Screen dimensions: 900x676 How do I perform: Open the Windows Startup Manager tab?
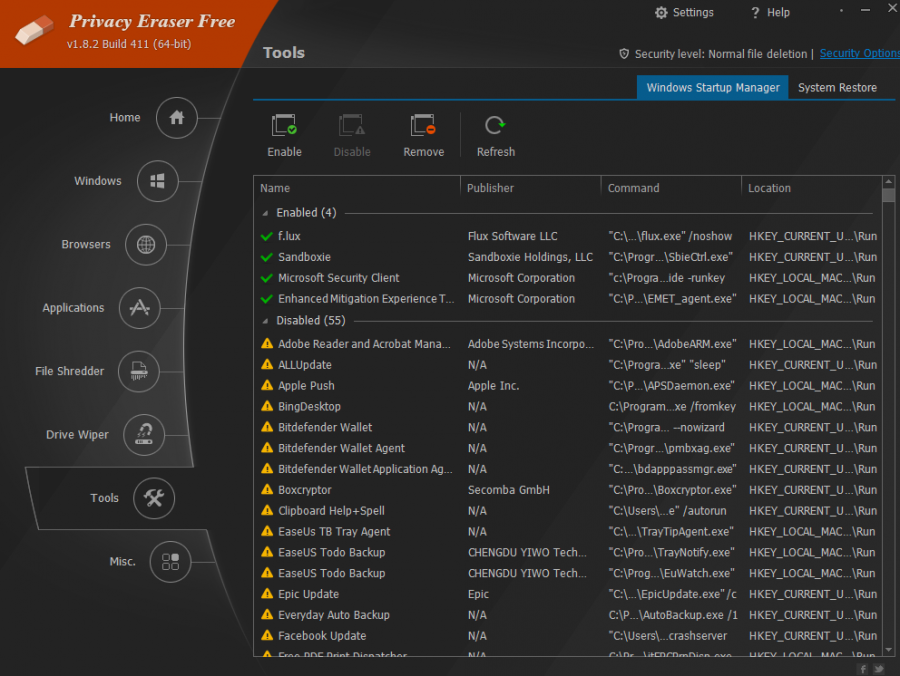712,87
